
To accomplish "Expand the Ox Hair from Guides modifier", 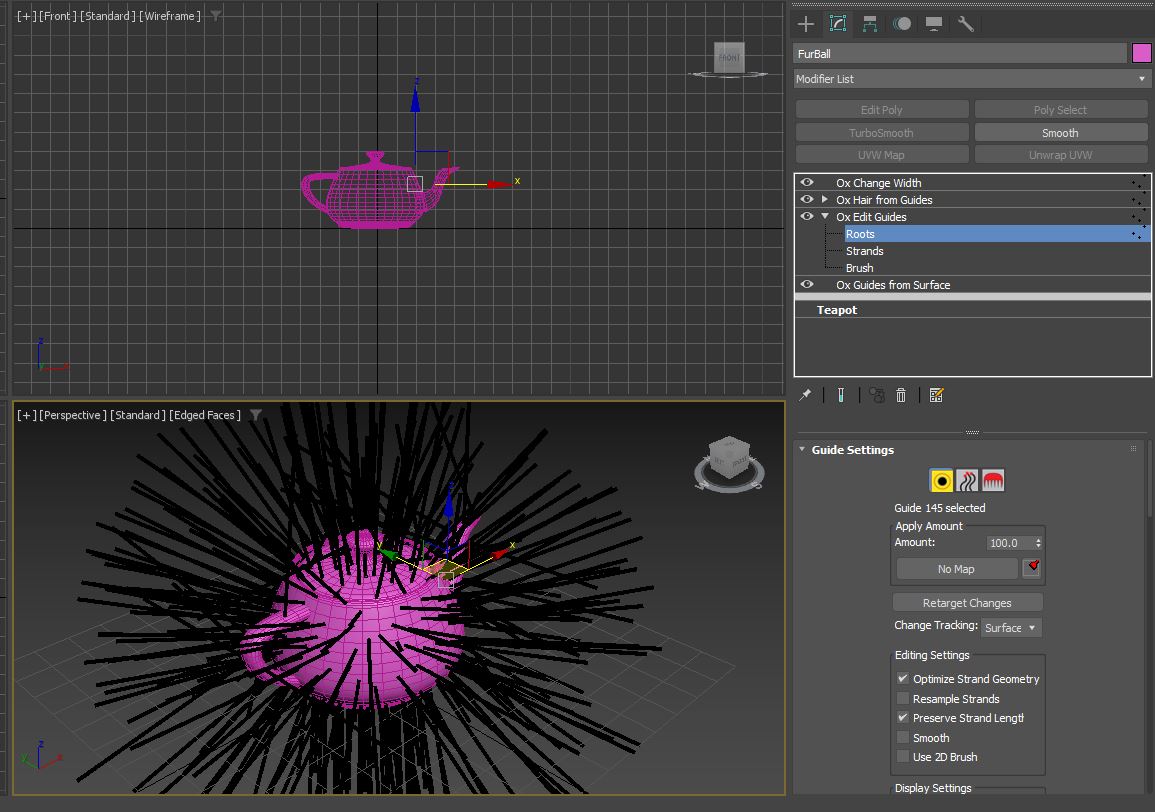I will click(x=825, y=200).
